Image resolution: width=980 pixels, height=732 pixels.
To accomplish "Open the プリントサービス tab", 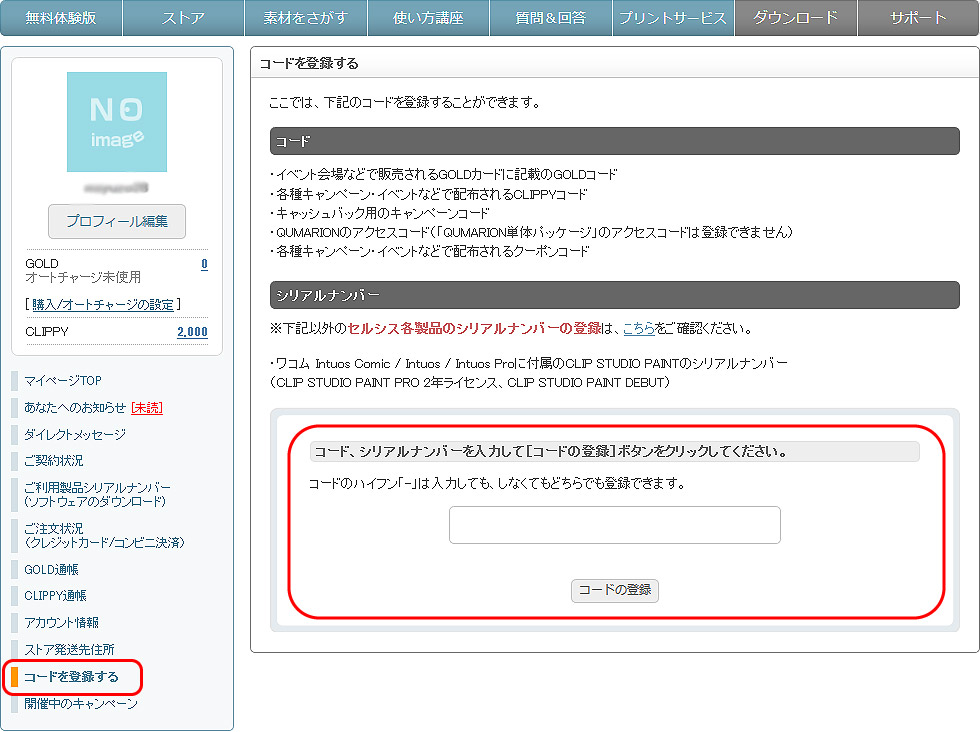I will (x=673, y=18).
